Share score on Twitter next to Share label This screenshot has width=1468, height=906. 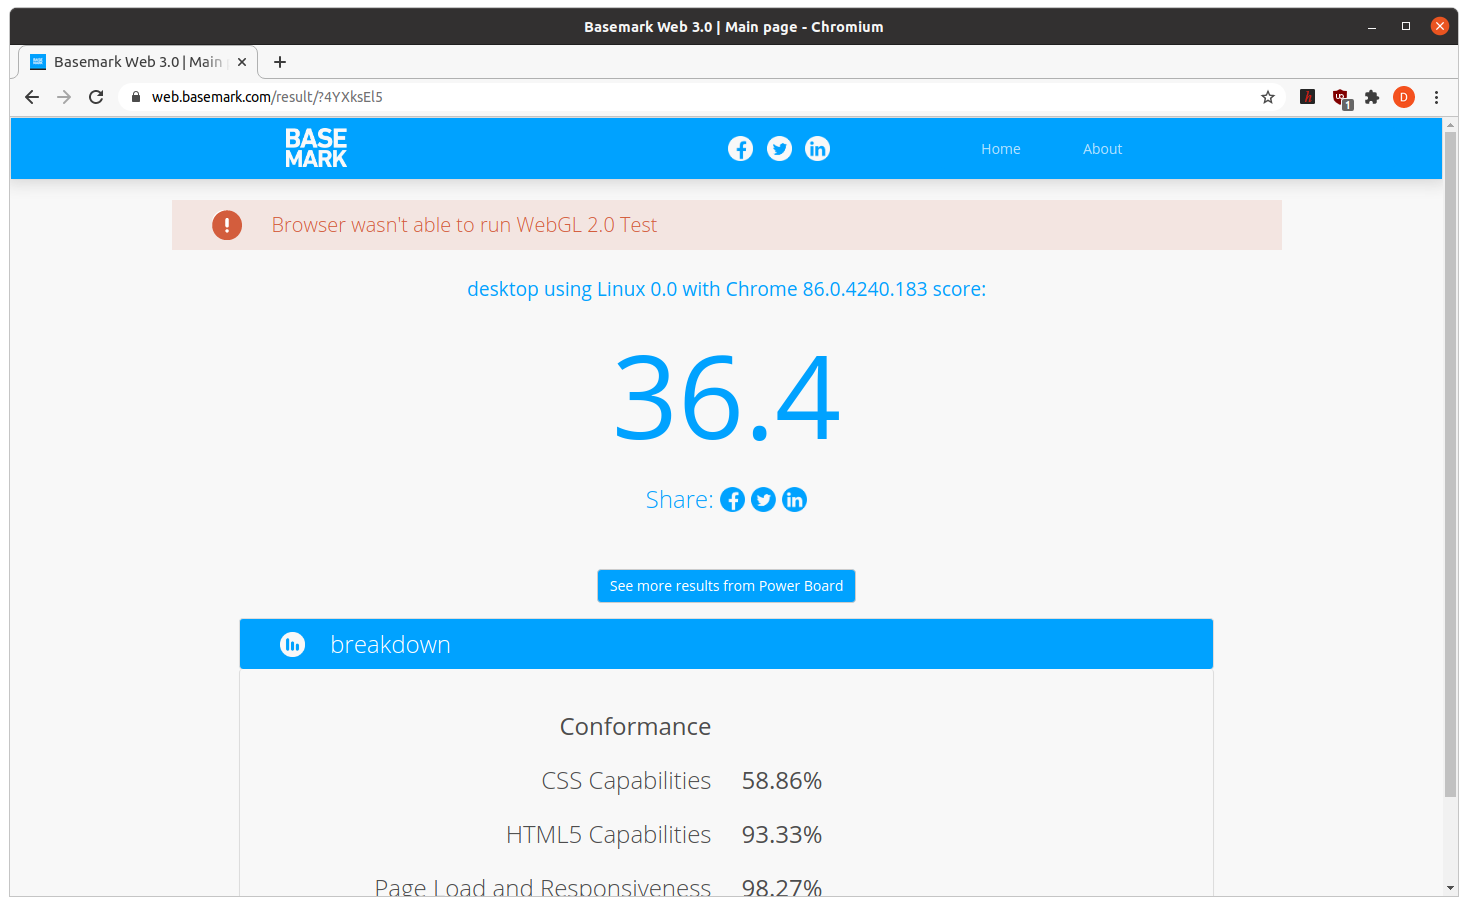[x=763, y=500]
